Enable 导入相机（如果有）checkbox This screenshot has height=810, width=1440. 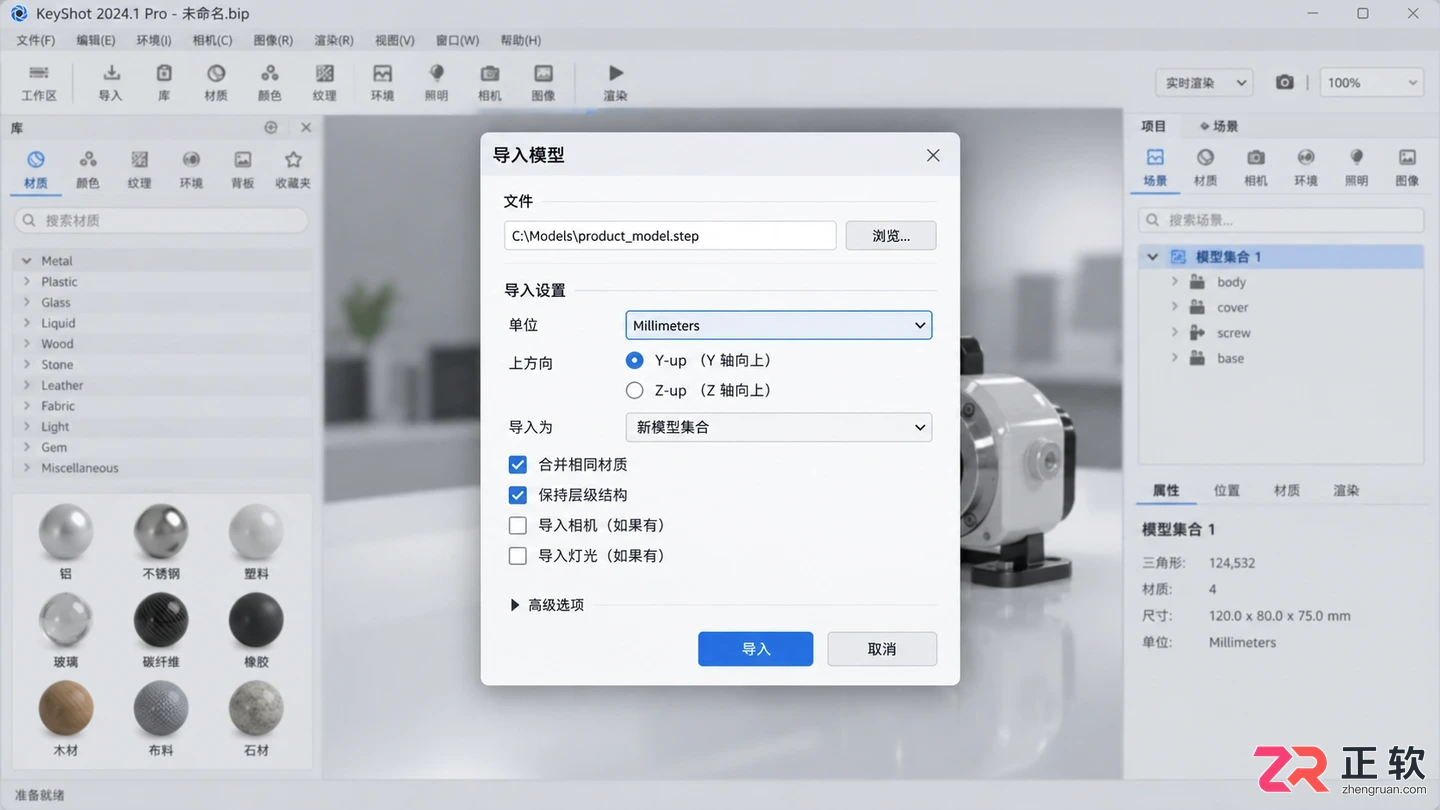tap(517, 525)
